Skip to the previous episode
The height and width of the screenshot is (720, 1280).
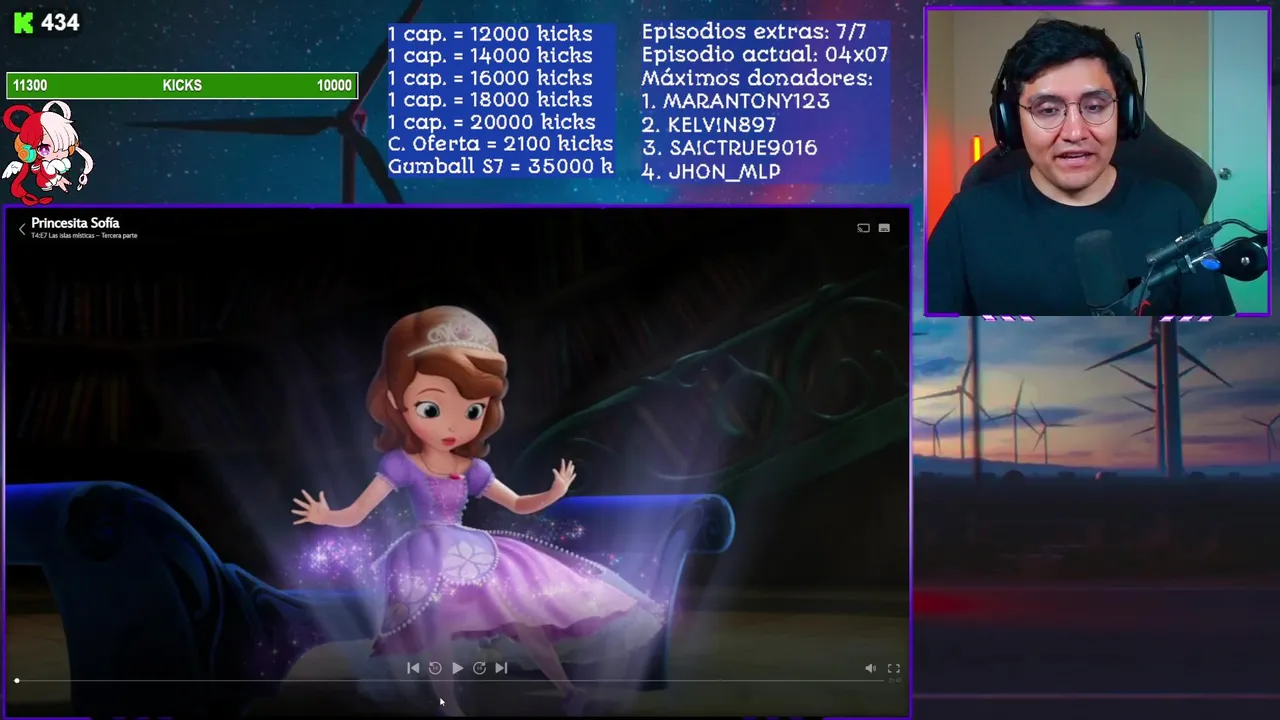[x=413, y=668]
